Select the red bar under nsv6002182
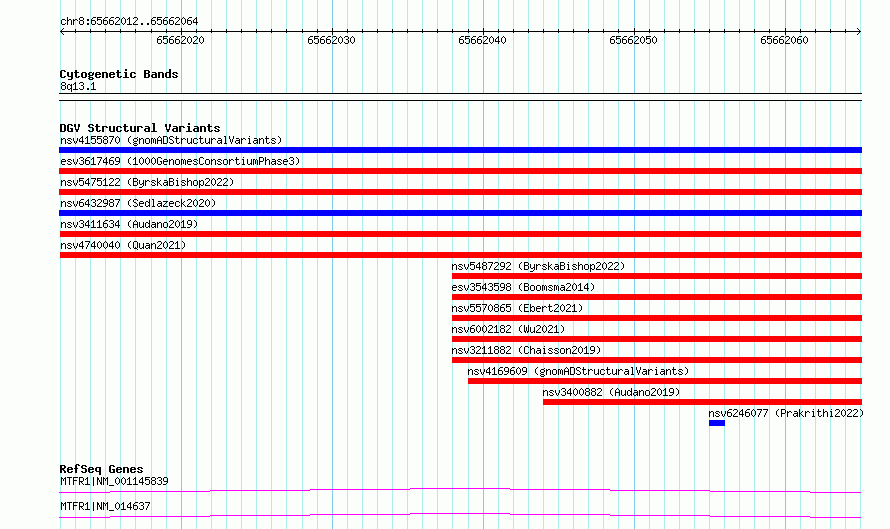This screenshot has height=529, width=890. tap(657, 339)
